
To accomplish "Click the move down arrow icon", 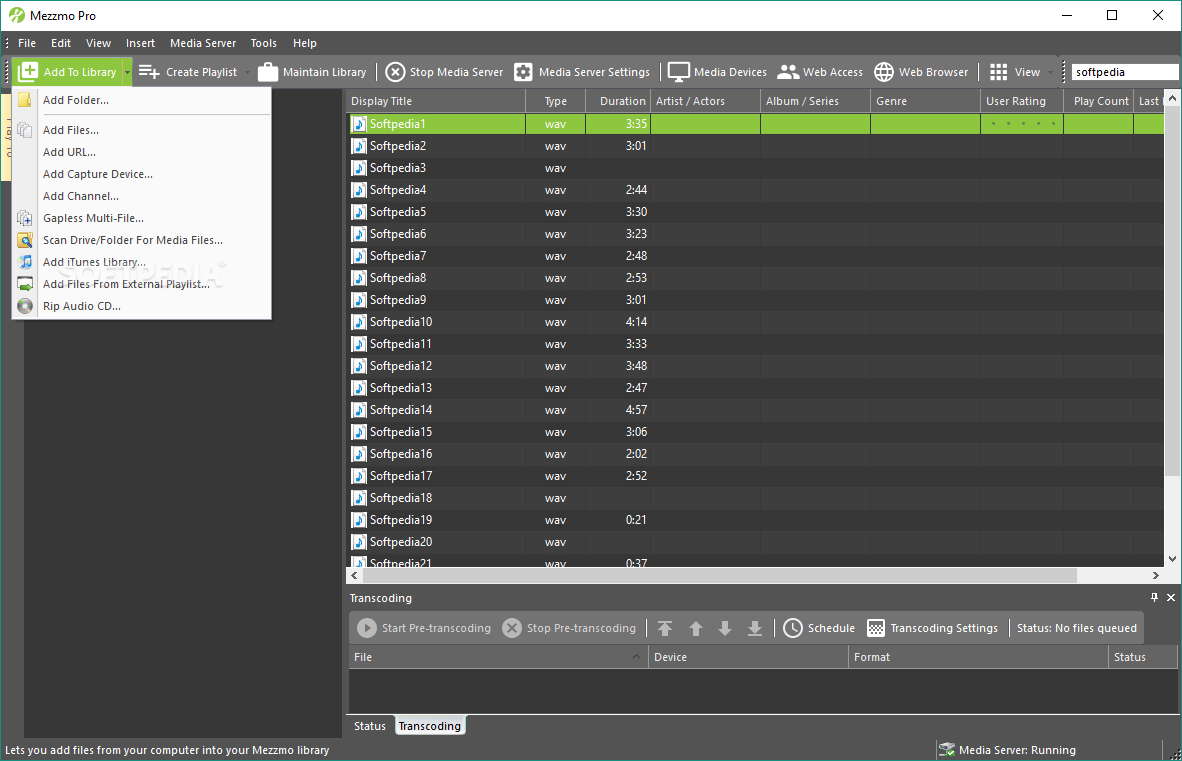I will [x=725, y=628].
